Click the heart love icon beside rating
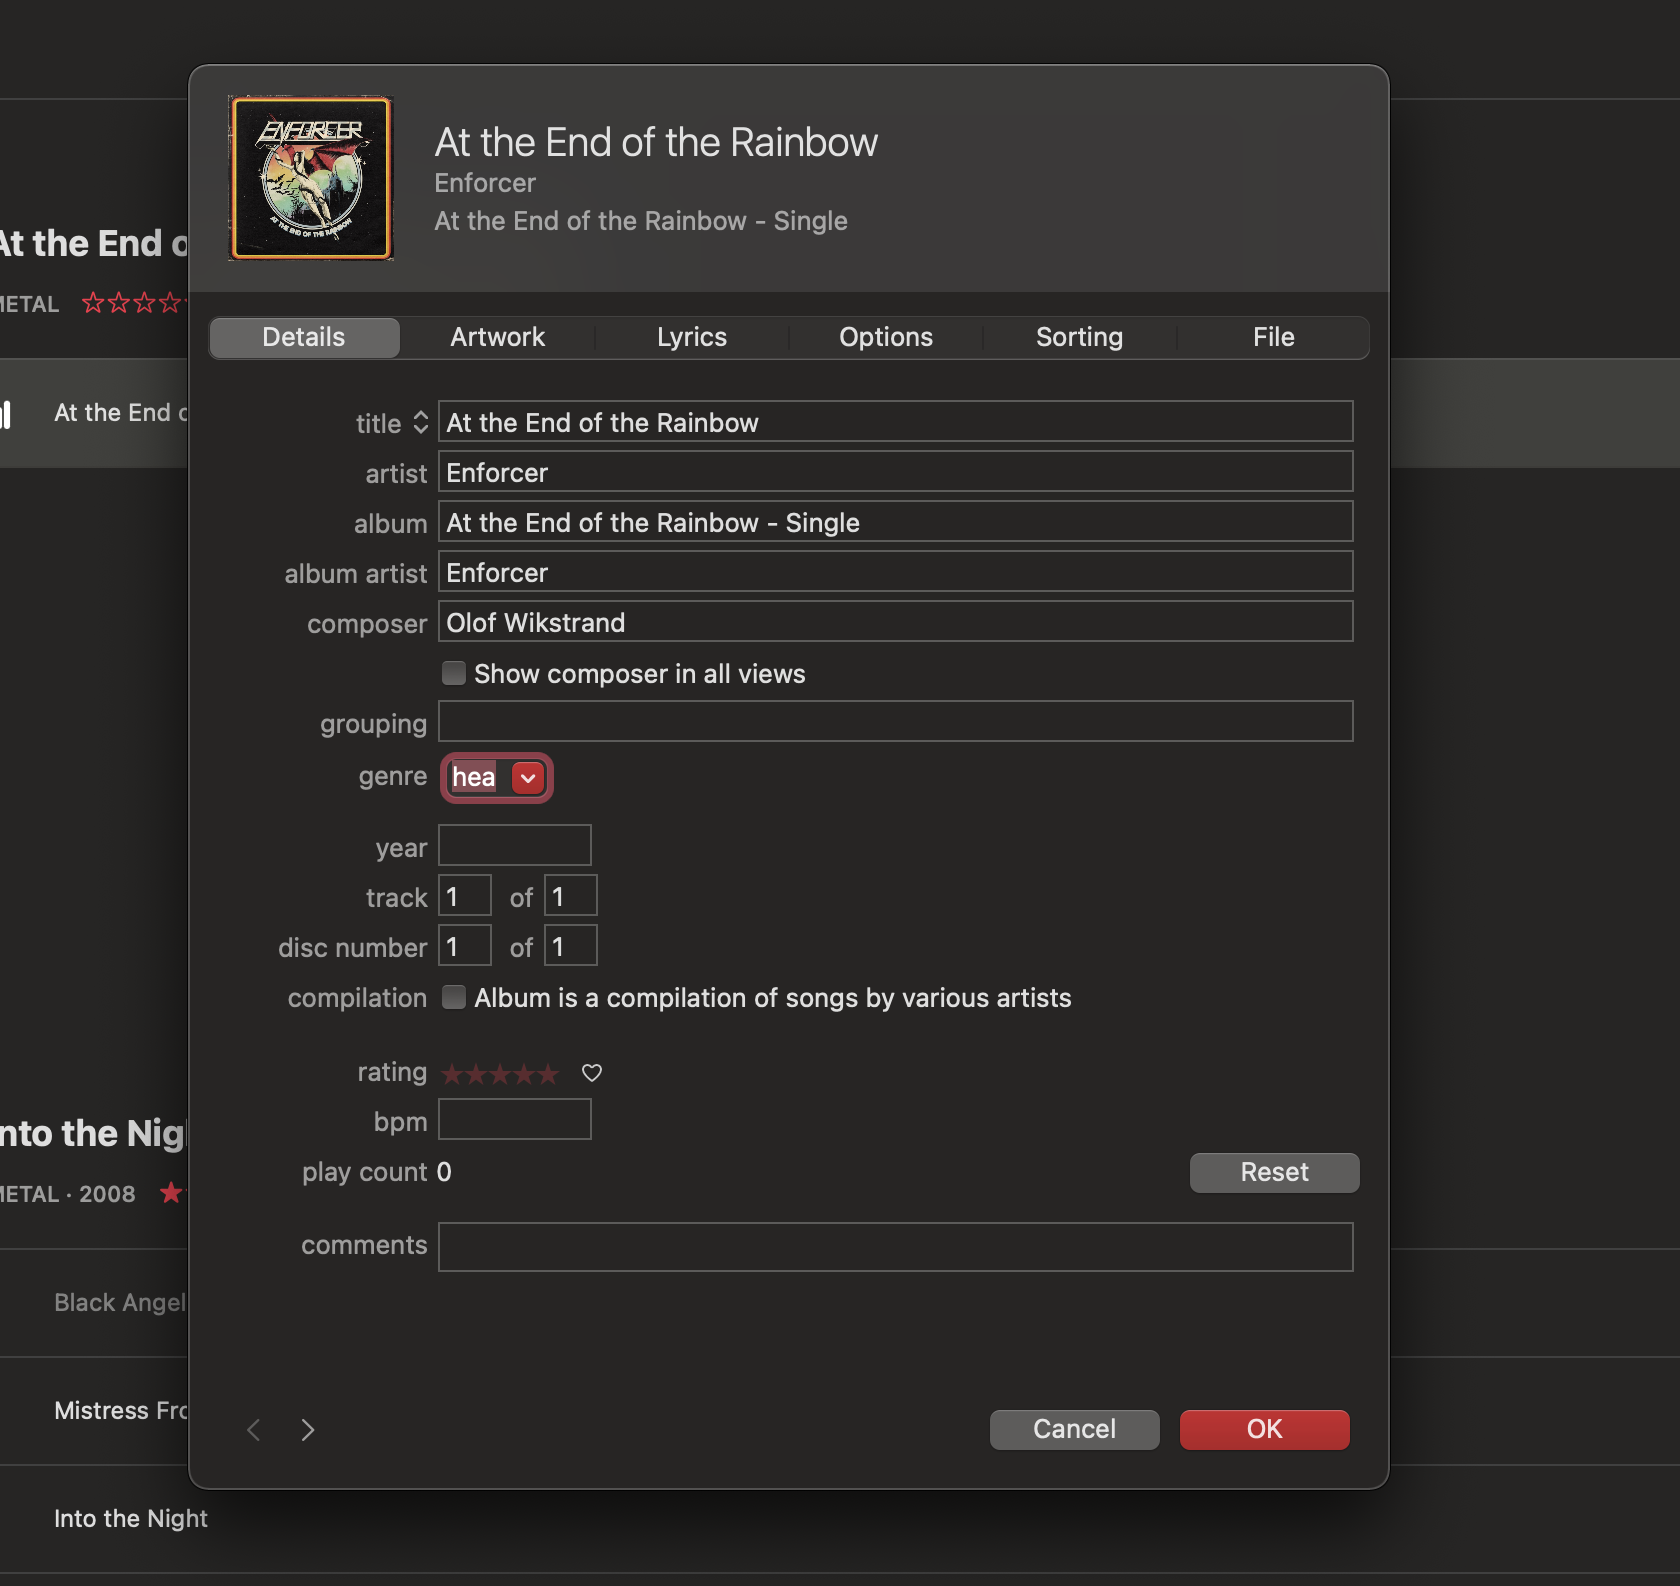 [x=592, y=1073]
